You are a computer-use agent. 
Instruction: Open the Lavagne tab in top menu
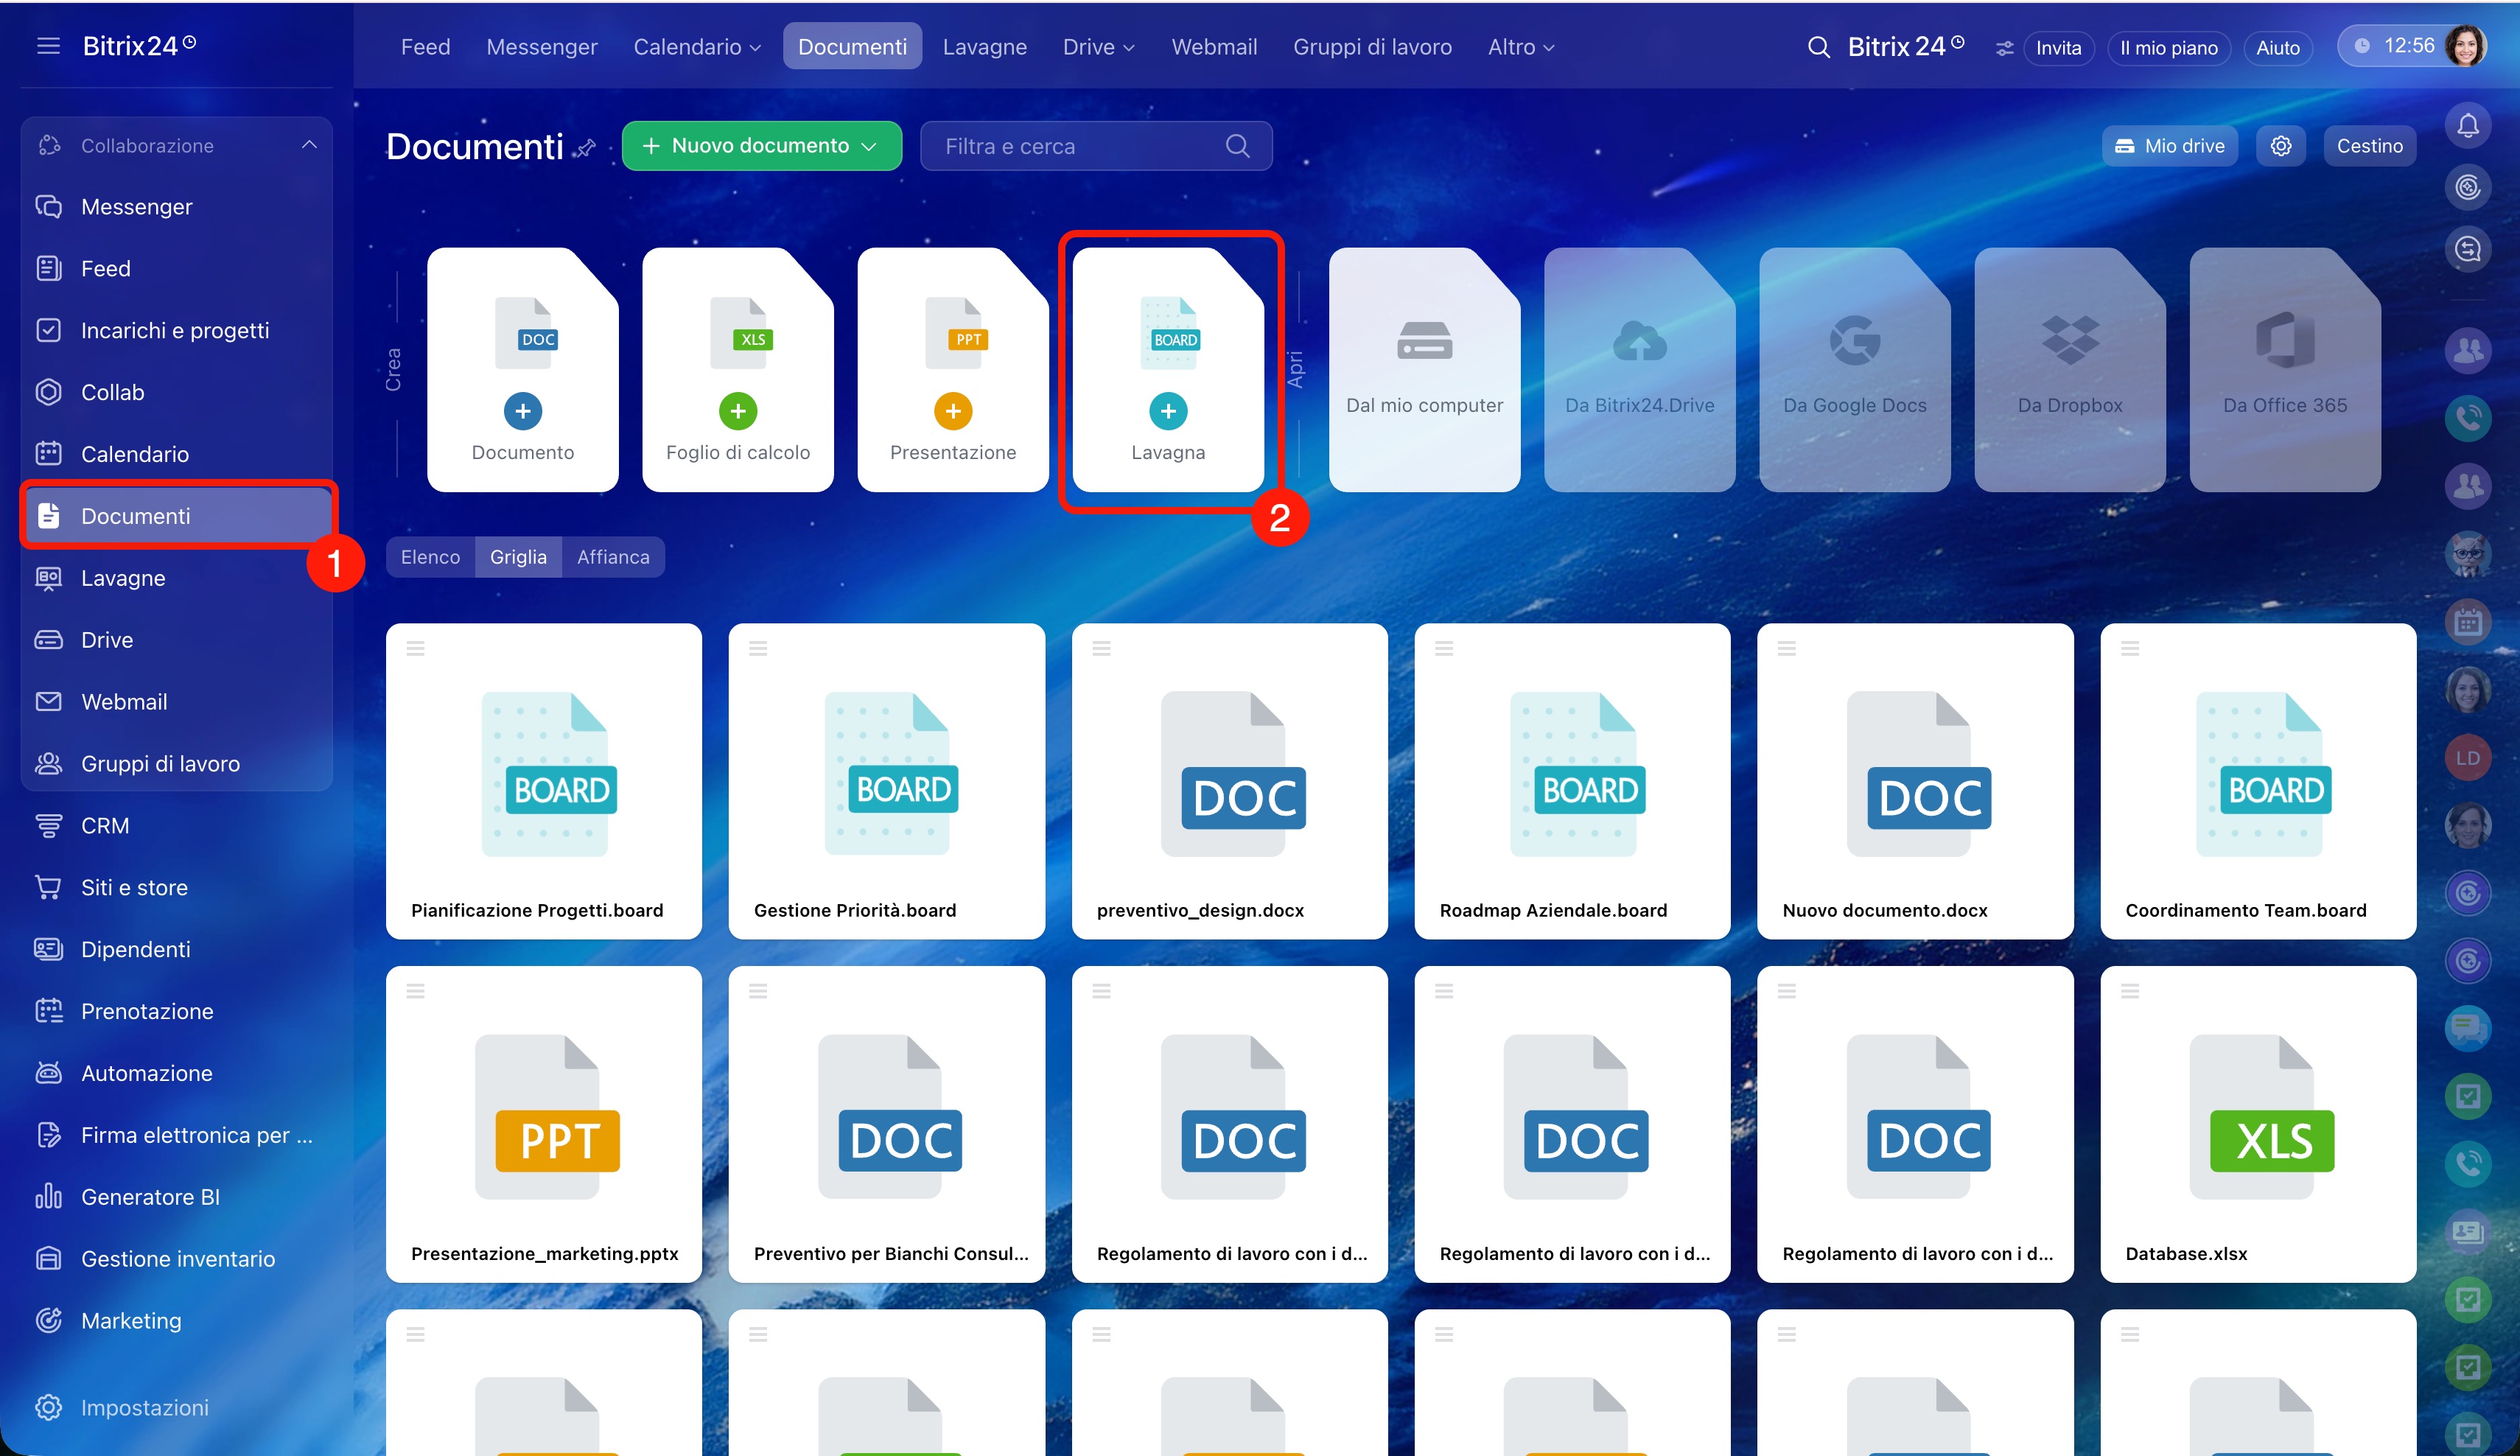(x=984, y=47)
